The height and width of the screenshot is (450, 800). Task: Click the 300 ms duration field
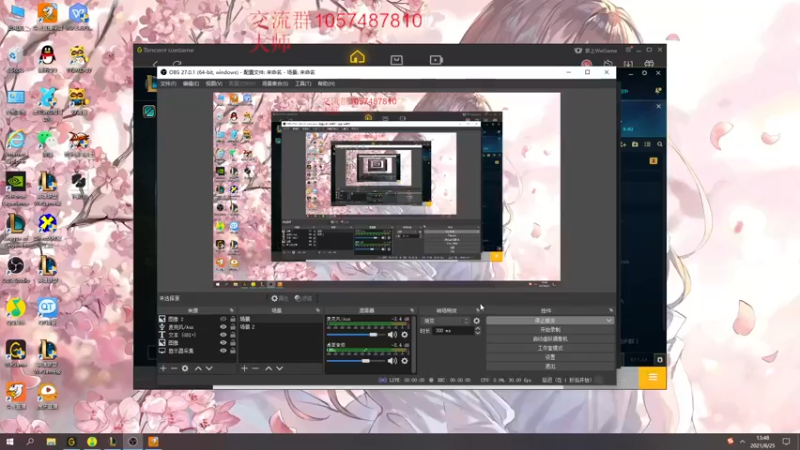coord(453,331)
